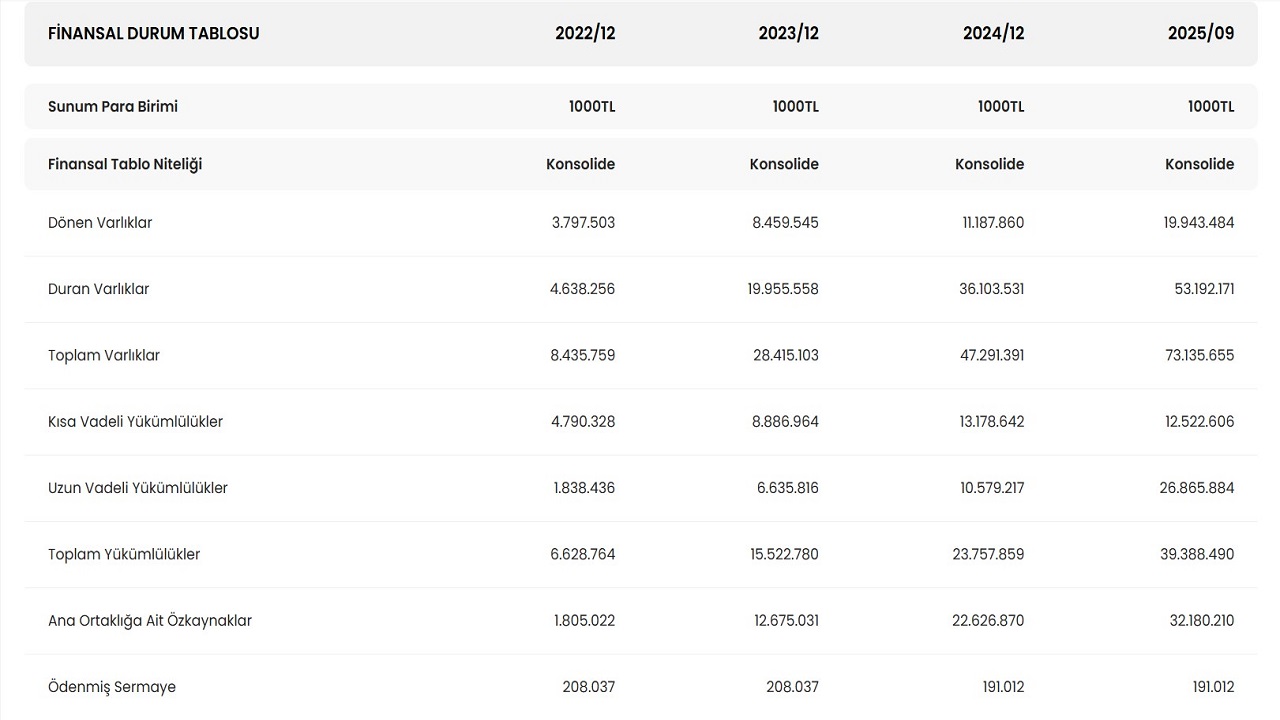The height and width of the screenshot is (720, 1280).
Task: Click the FİNANSAL DURUM TABLOSU table heading
Action: [153, 33]
